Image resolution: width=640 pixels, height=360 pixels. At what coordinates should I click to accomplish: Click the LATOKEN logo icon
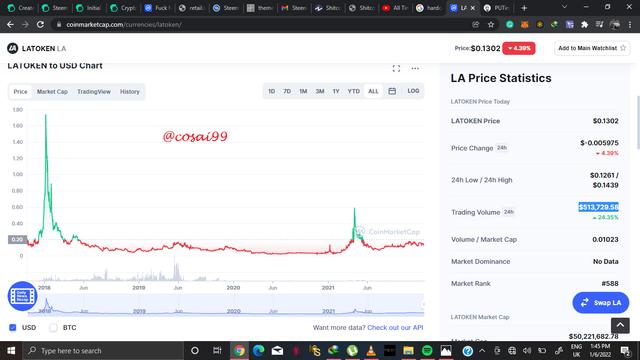[x=13, y=48]
